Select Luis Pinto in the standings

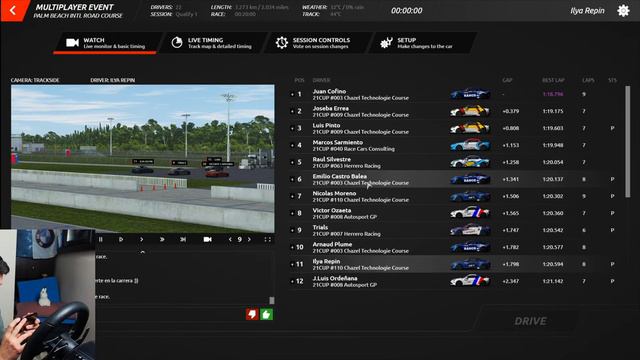pos(456,128)
